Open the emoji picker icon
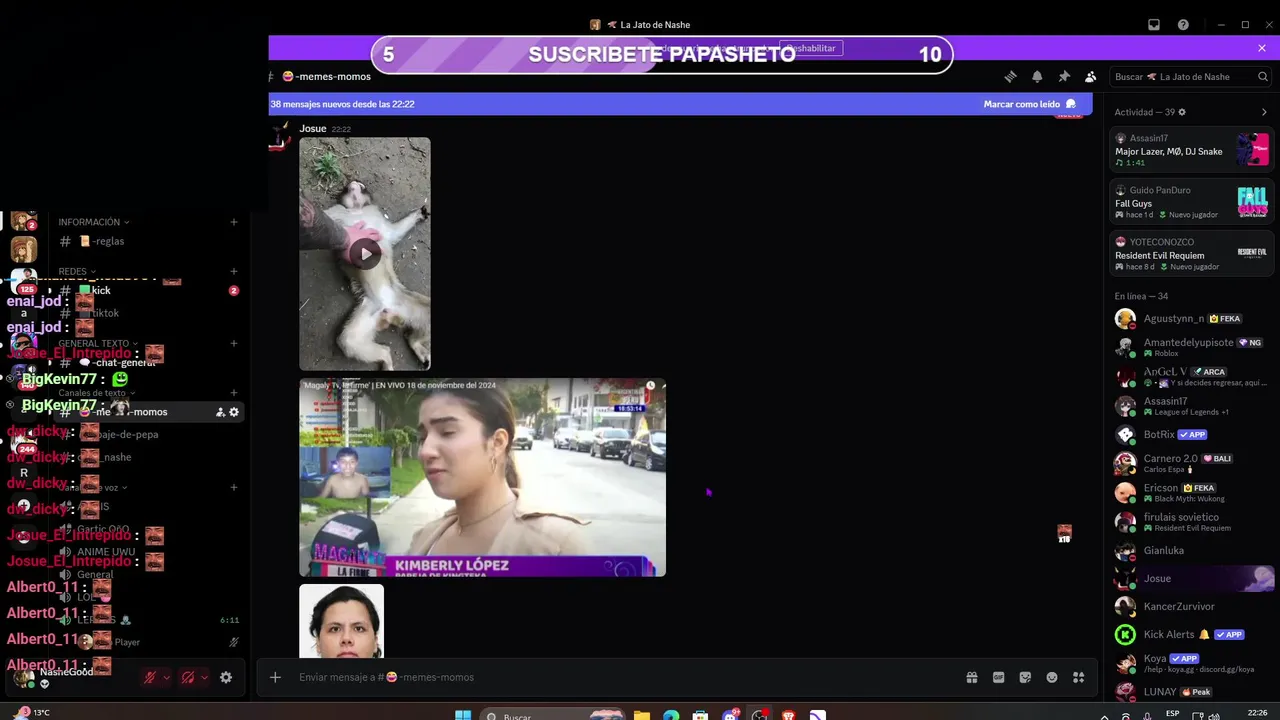This screenshot has width=1280, height=720. click(1052, 677)
